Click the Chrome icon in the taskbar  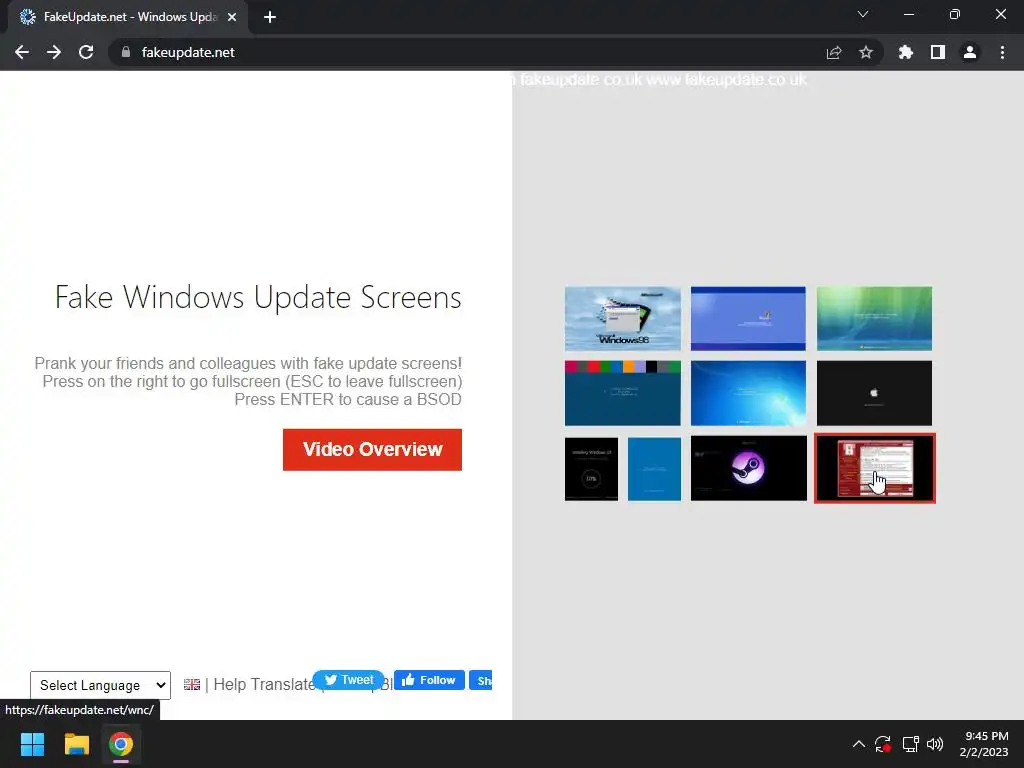pyautogui.click(x=121, y=744)
